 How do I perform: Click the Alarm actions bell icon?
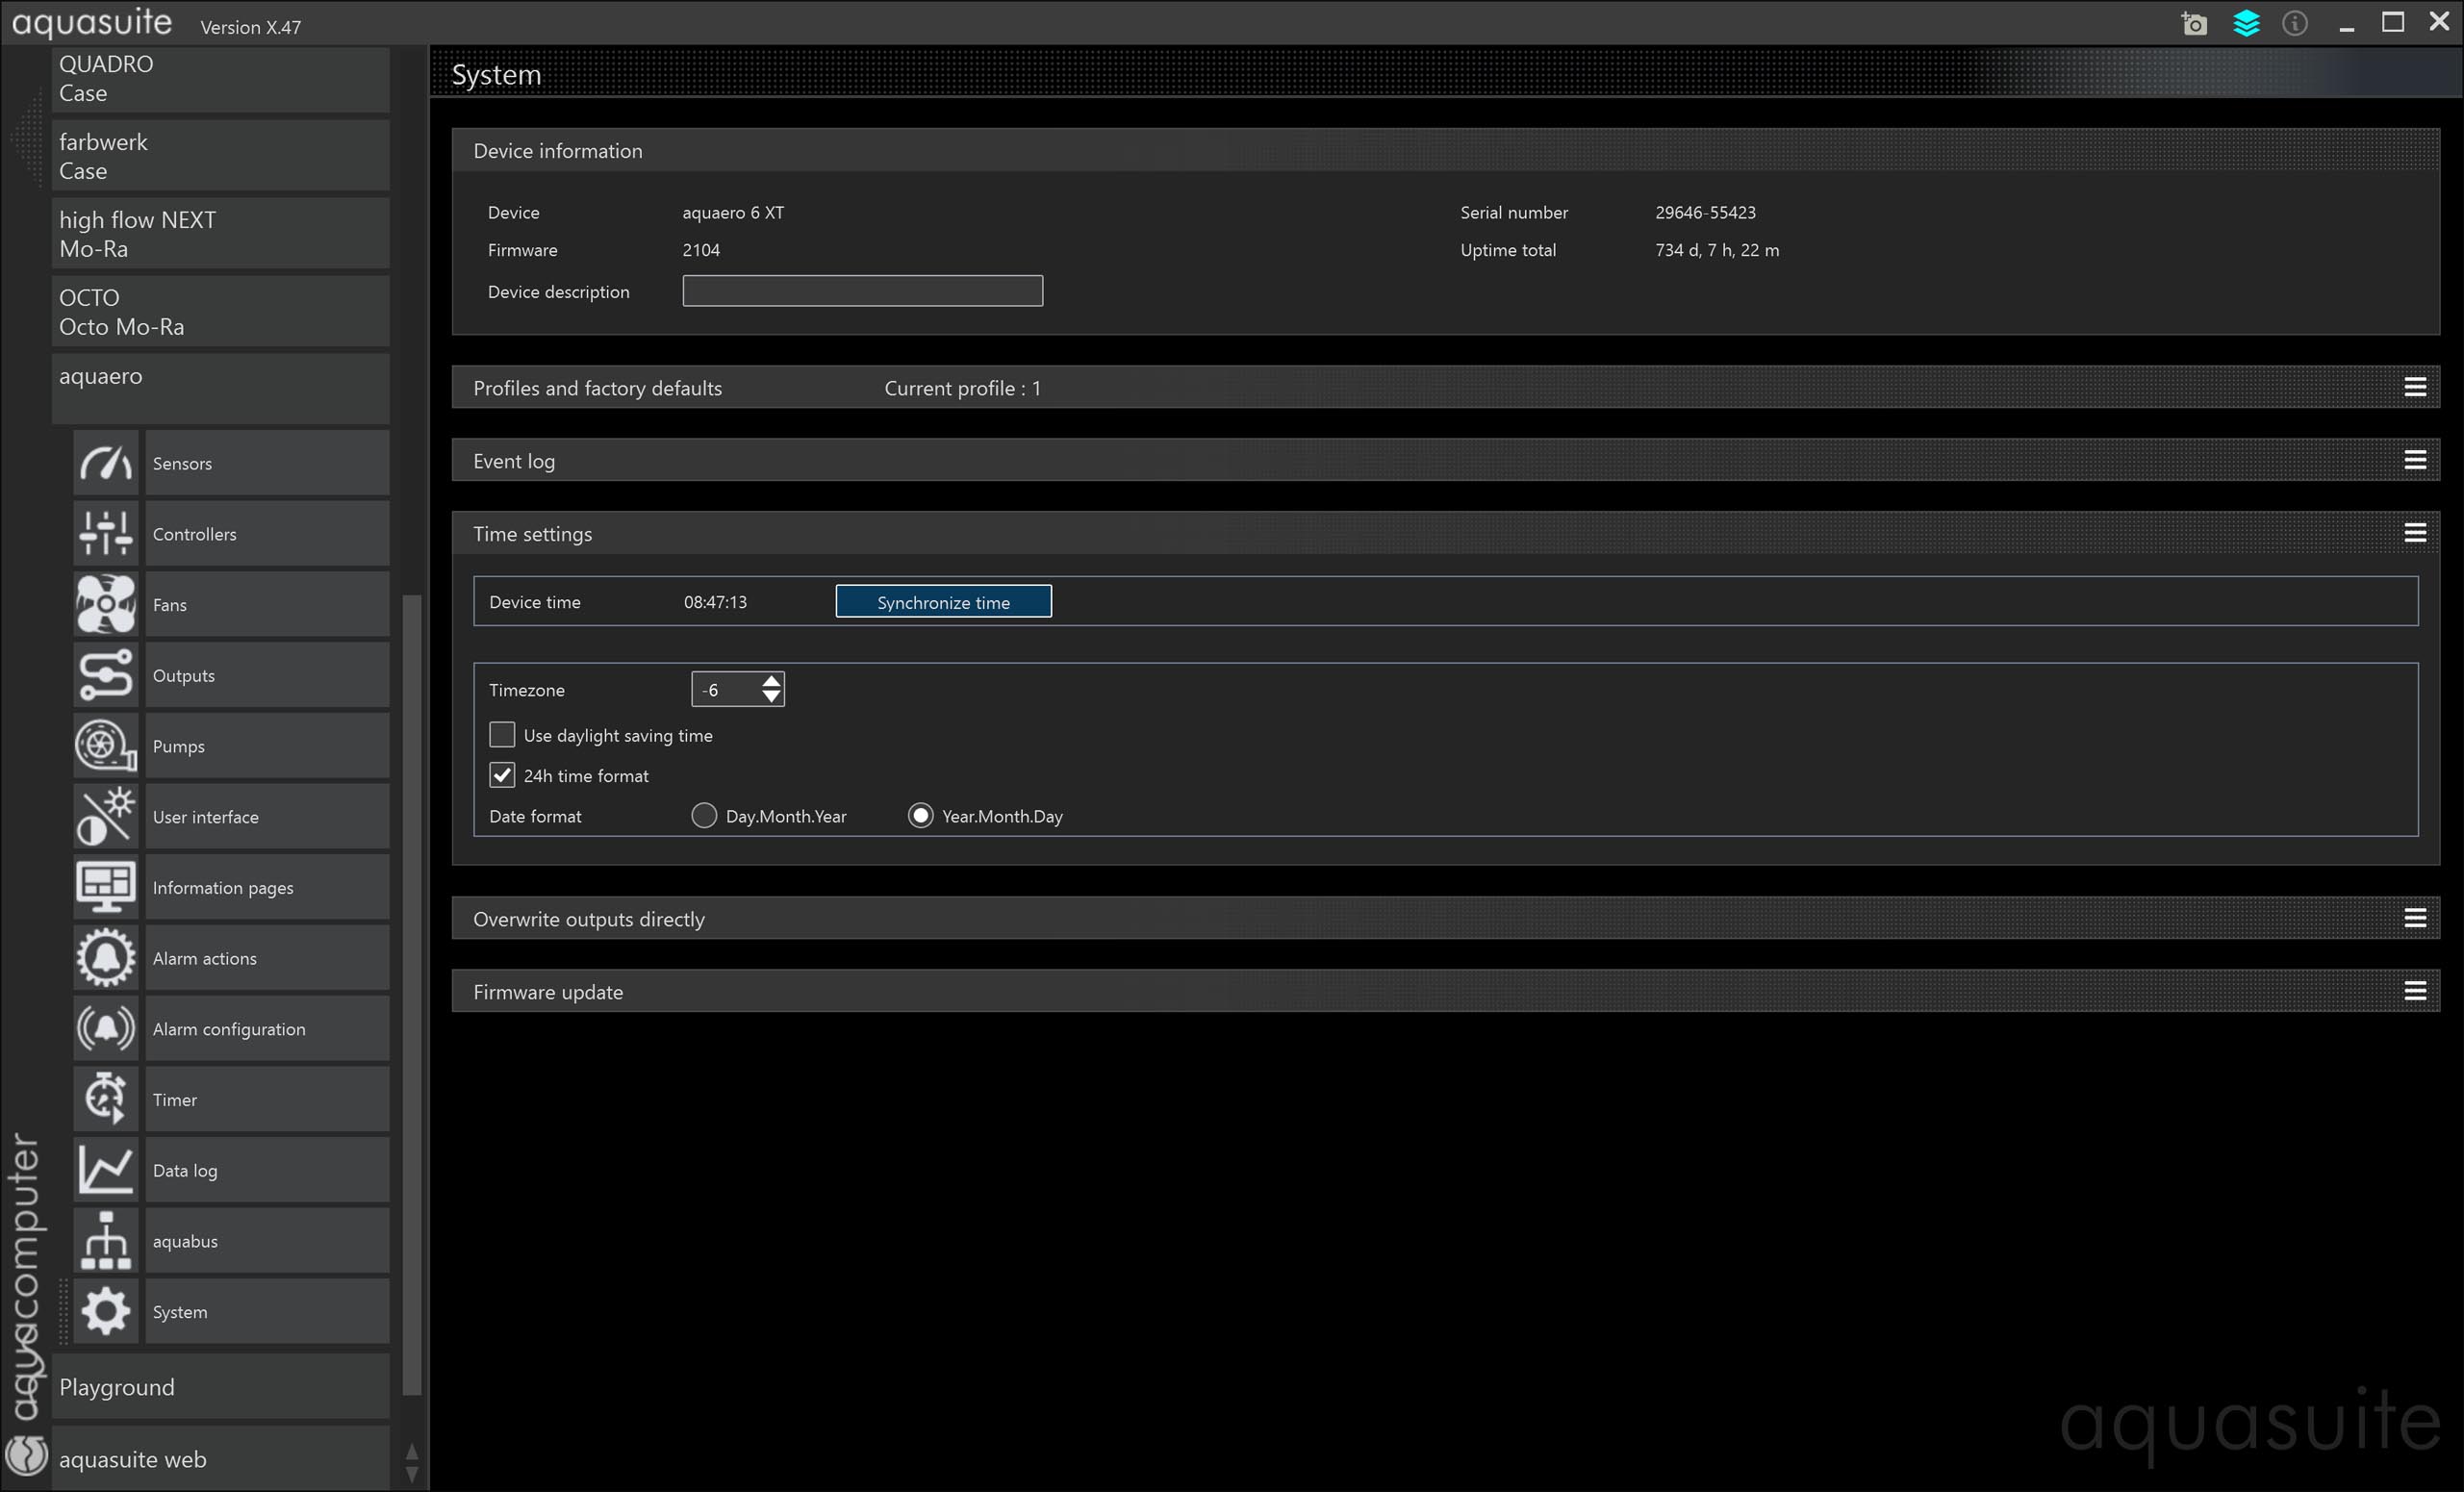(105, 958)
